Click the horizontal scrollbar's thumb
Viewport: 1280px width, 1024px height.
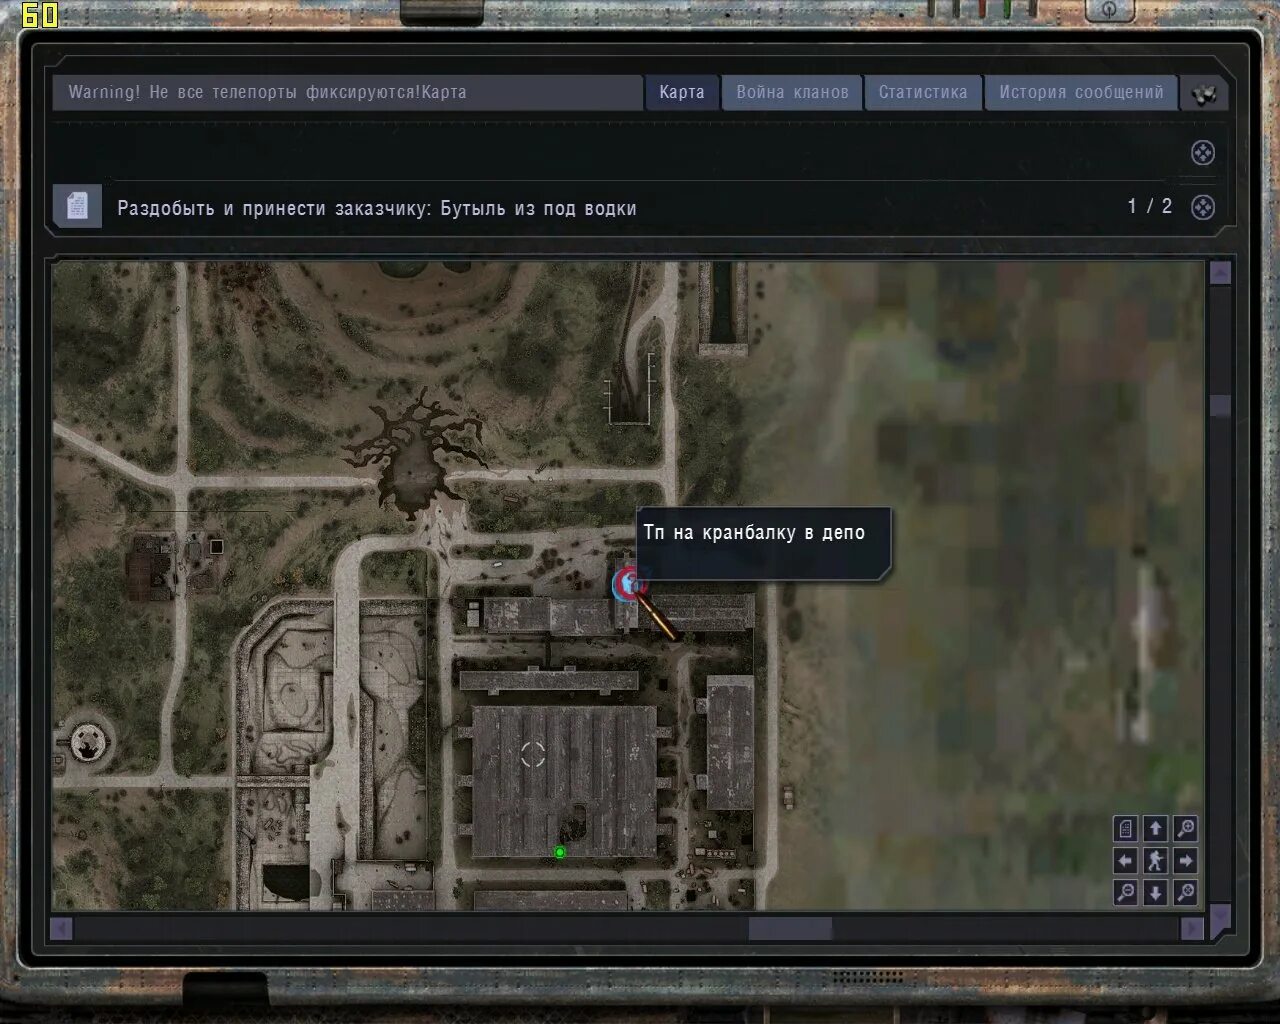tap(790, 928)
